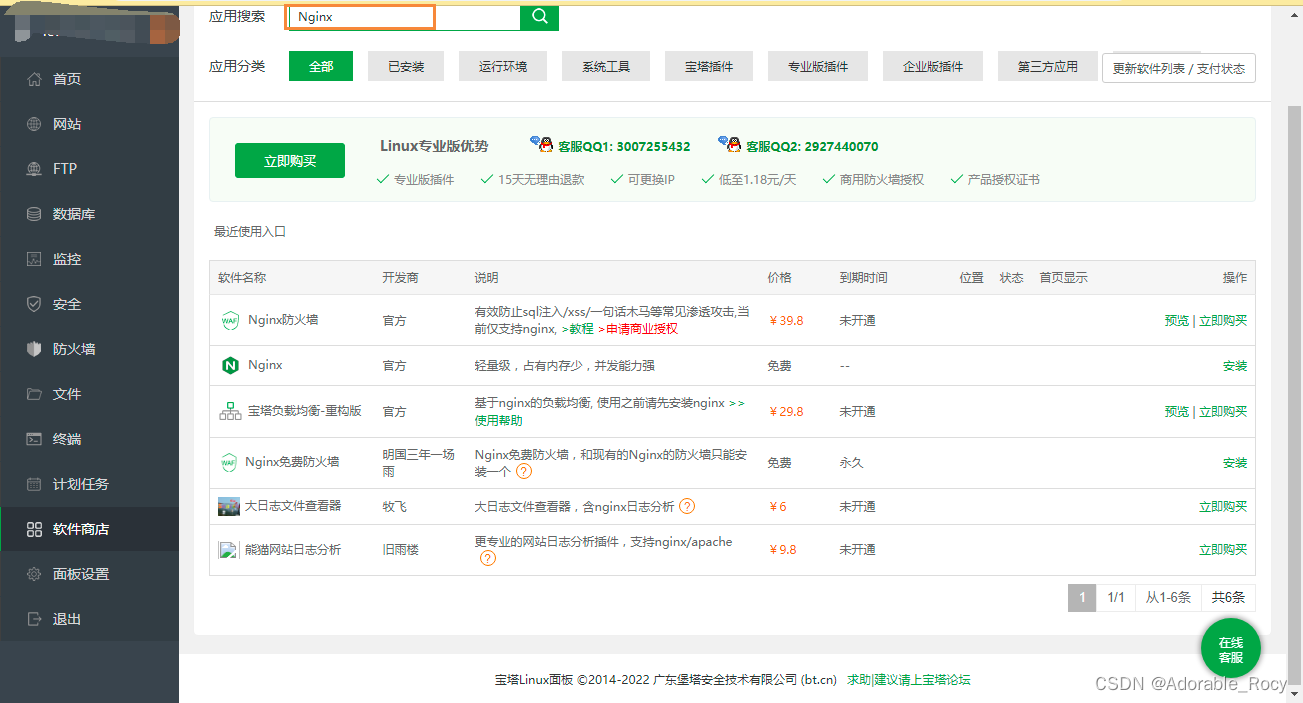Click page number 1 in pagination
Image resolution: width=1303 pixels, height=703 pixels.
point(1081,598)
